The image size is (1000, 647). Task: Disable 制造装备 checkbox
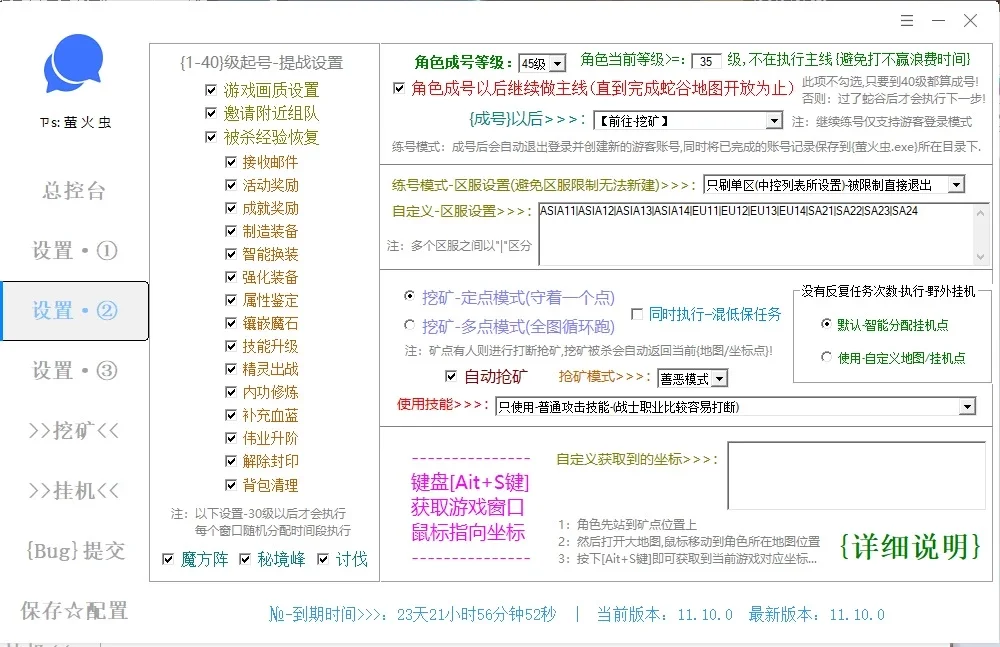point(231,231)
